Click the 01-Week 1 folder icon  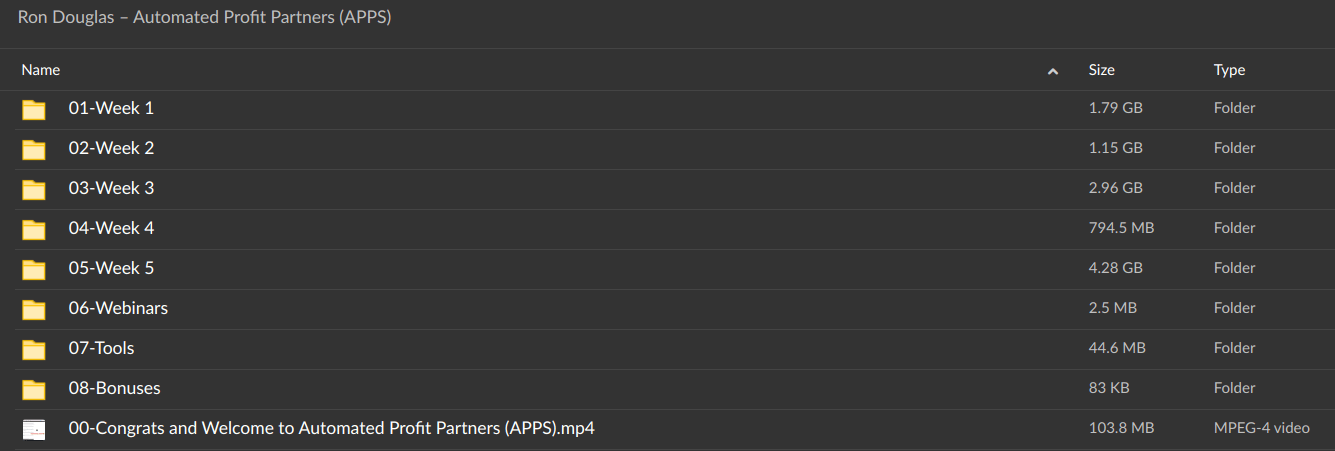pyautogui.click(x=34, y=109)
